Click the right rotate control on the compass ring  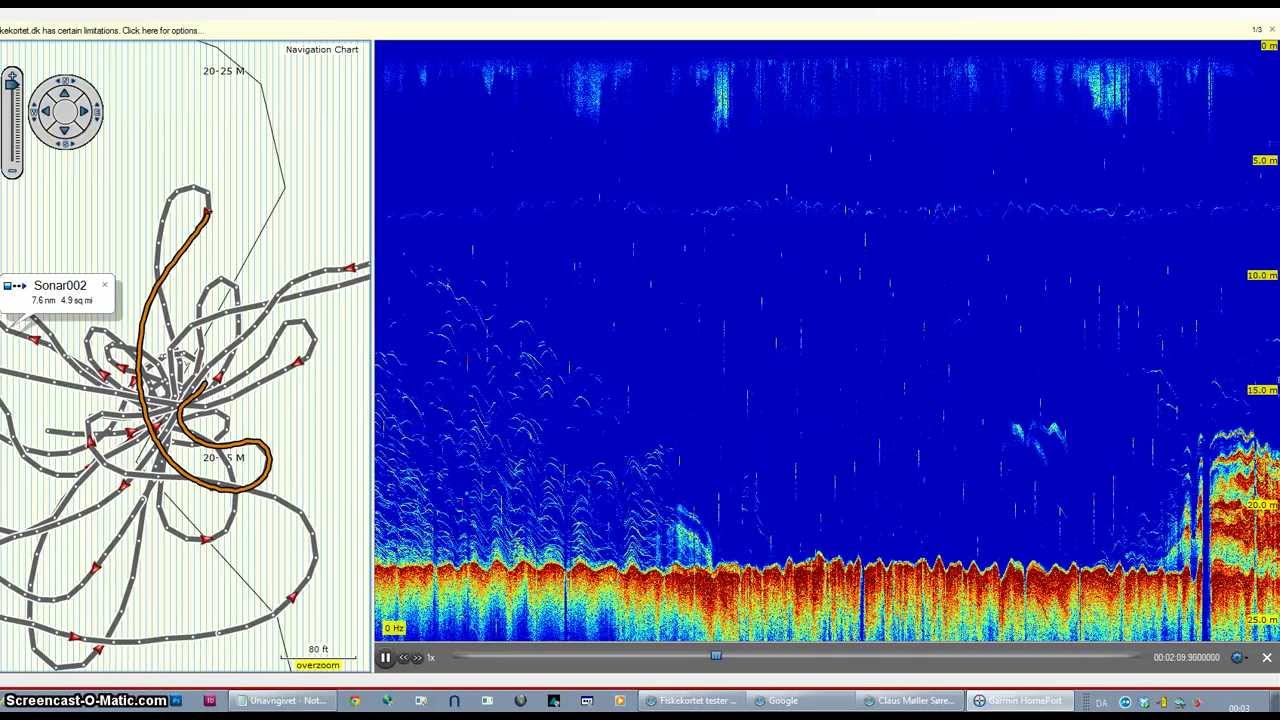click(x=97, y=112)
